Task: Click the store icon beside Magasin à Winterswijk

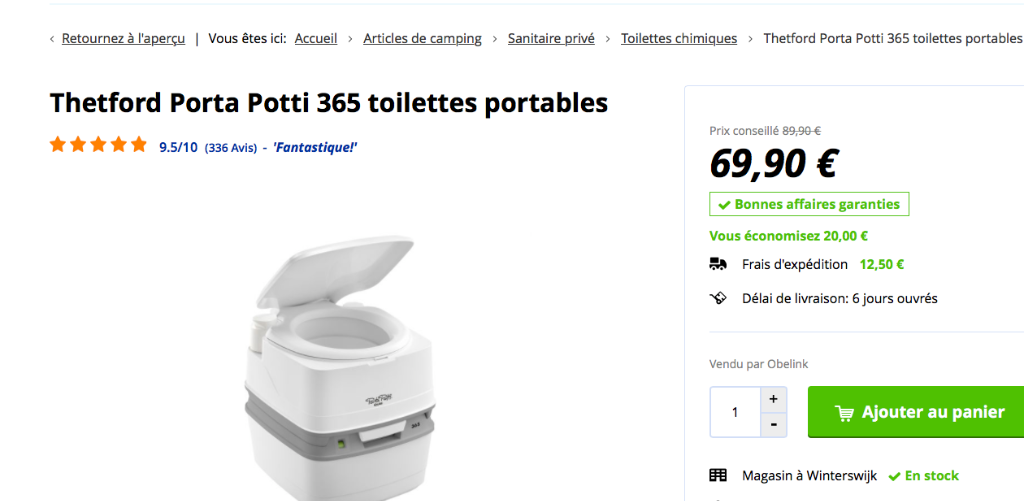Action: [x=718, y=476]
